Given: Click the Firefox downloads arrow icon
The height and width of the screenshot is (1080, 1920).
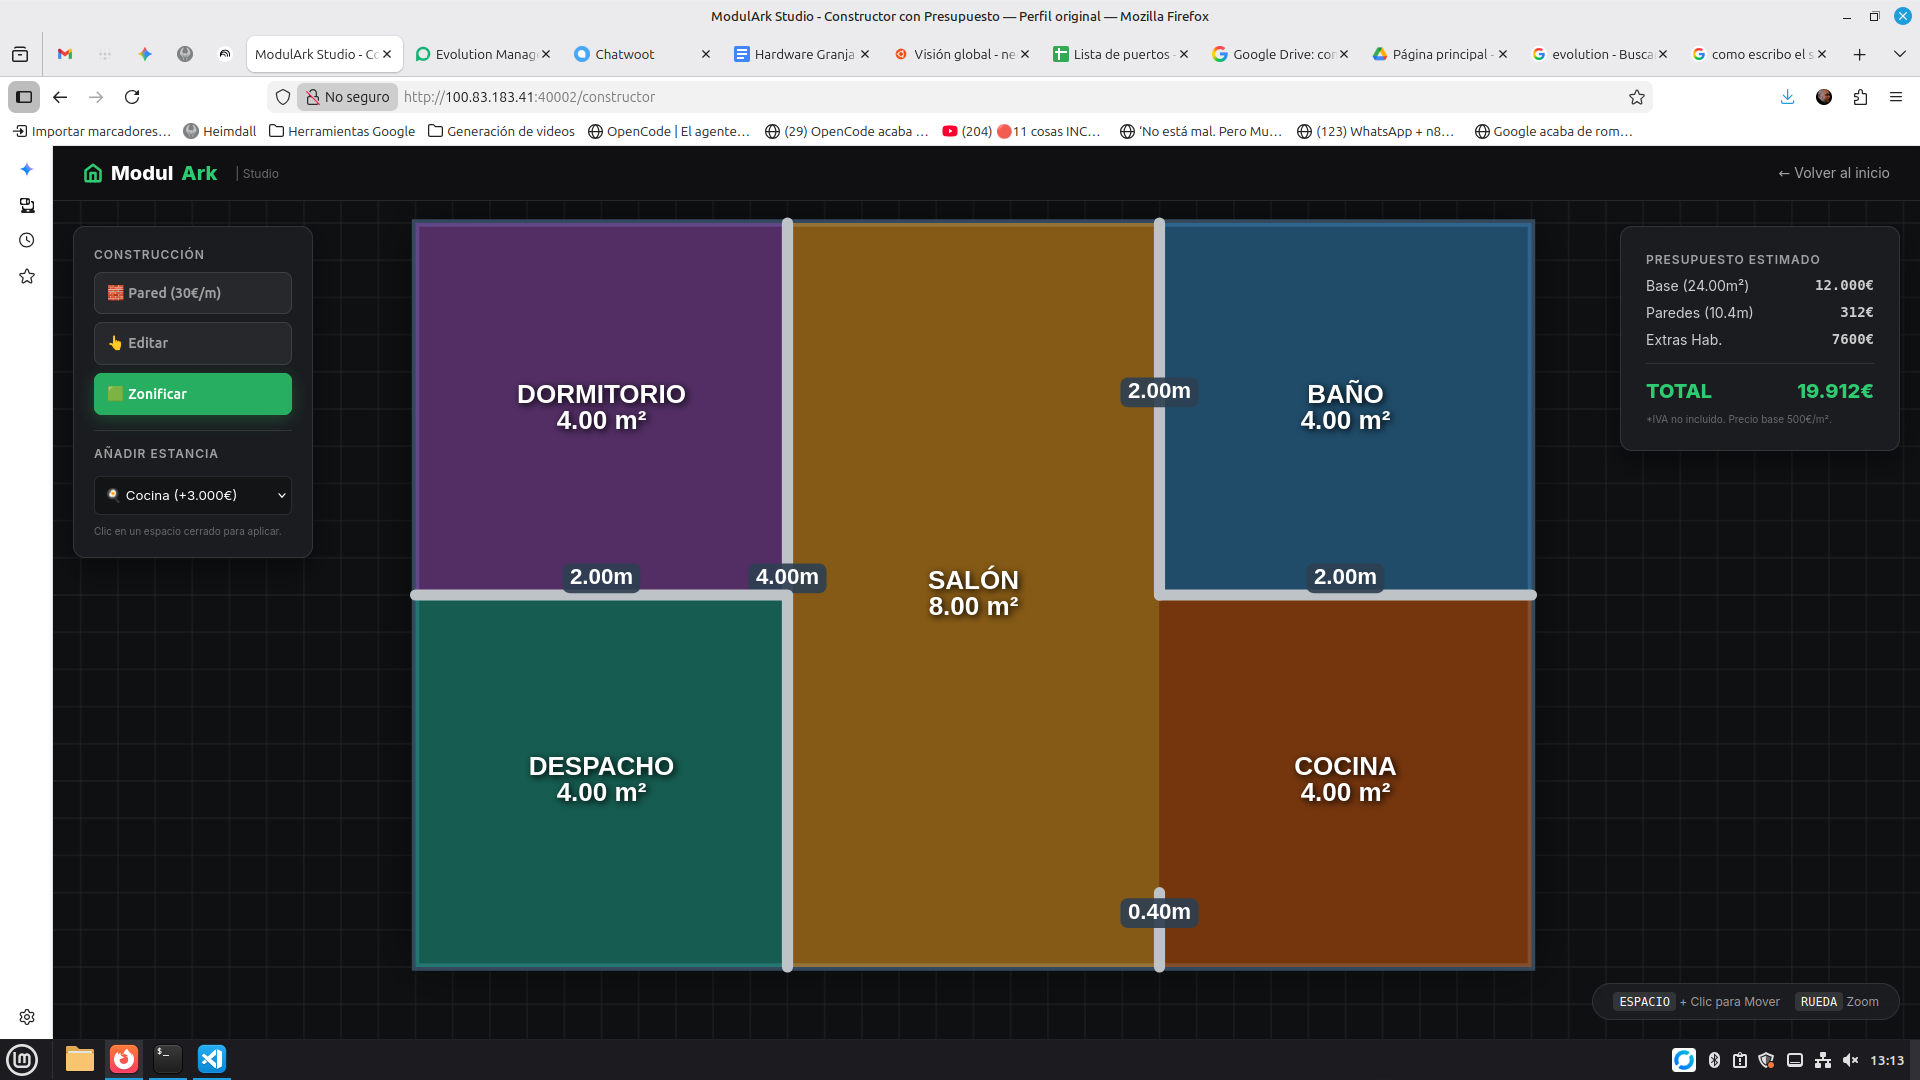Looking at the screenshot, I should point(1787,97).
